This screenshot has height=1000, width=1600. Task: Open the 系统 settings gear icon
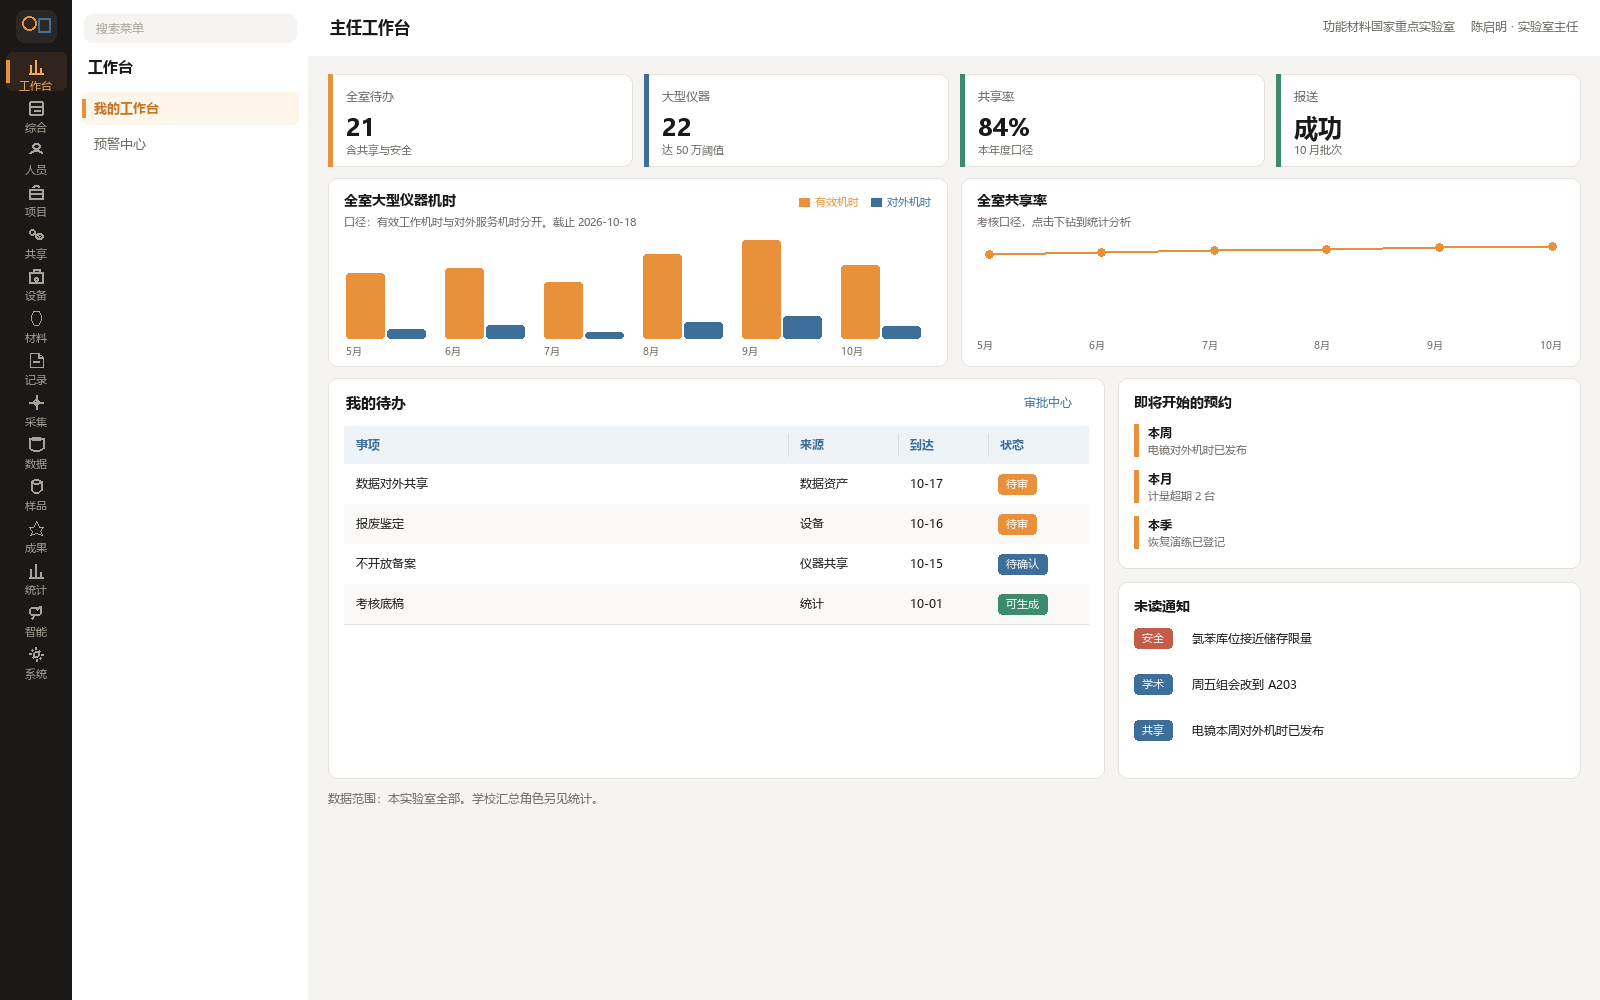click(x=36, y=662)
